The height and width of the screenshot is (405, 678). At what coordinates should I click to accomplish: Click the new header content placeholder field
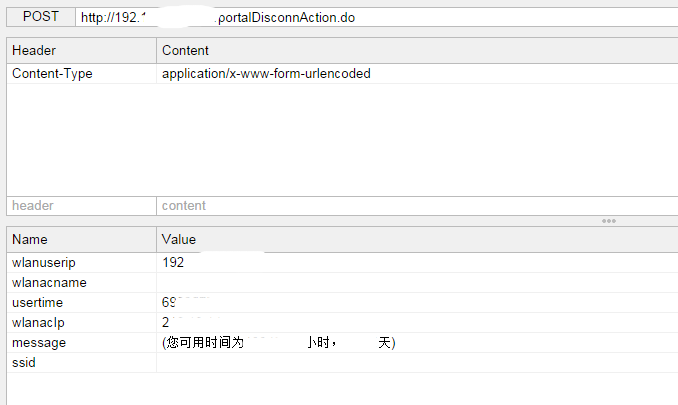pos(417,206)
